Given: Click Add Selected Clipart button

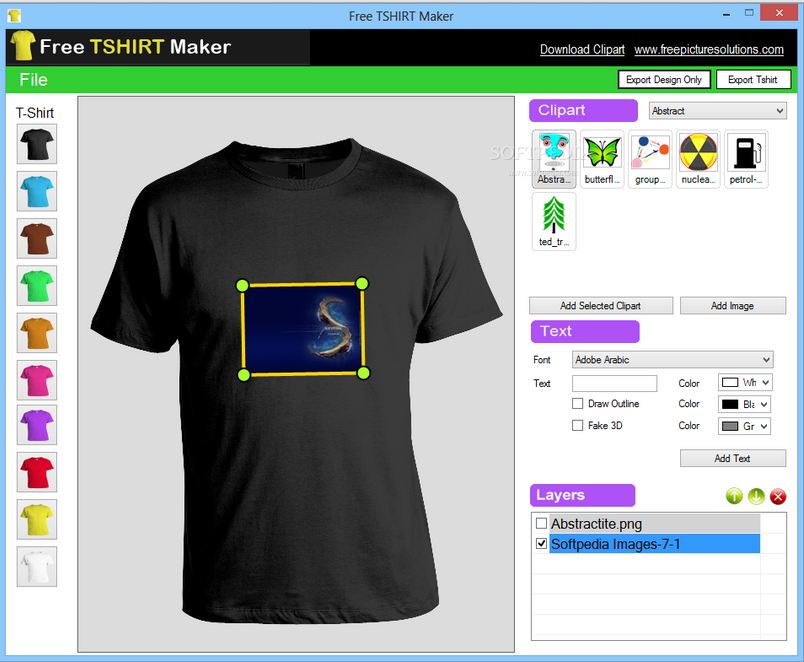Looking at the screenshot, I should pos(601,306).
